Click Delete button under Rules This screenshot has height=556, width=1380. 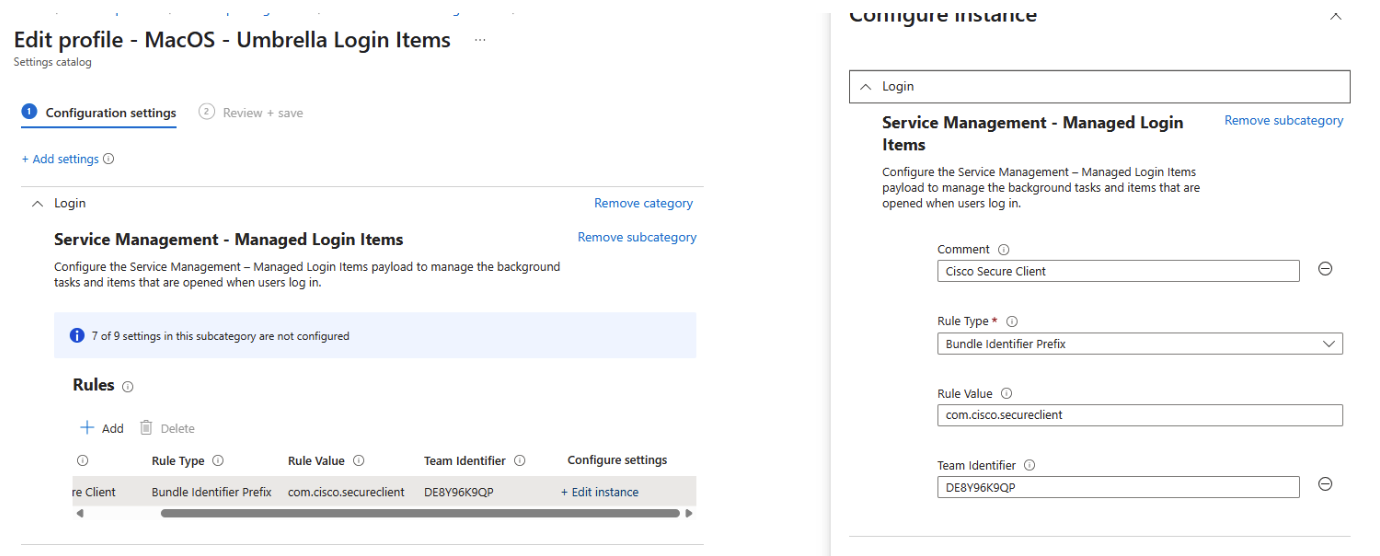coord(167,428)
